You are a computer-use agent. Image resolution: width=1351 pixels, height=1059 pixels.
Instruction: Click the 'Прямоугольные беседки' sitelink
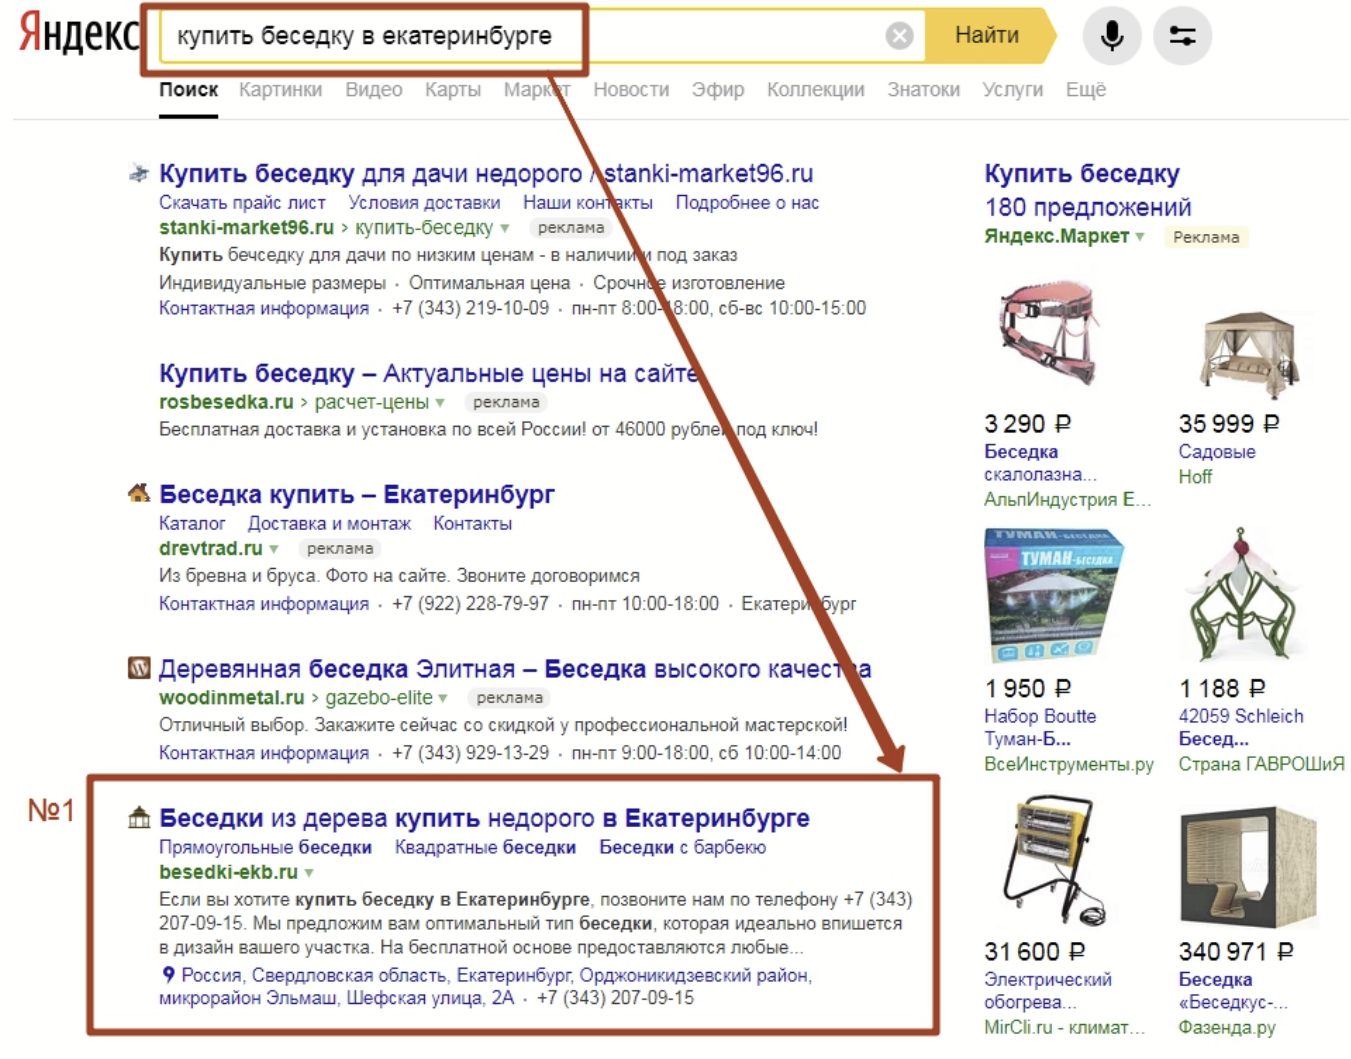point(265,848)
